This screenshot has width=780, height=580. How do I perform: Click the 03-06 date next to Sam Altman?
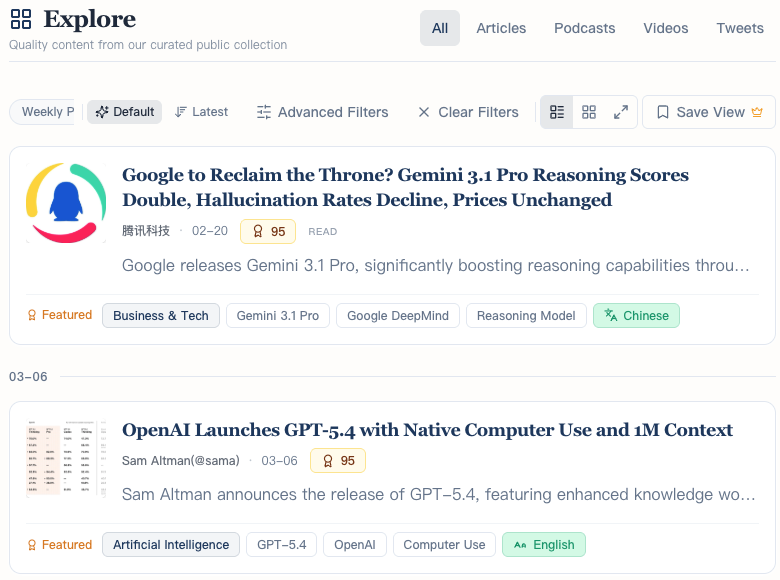click(280, 461)
